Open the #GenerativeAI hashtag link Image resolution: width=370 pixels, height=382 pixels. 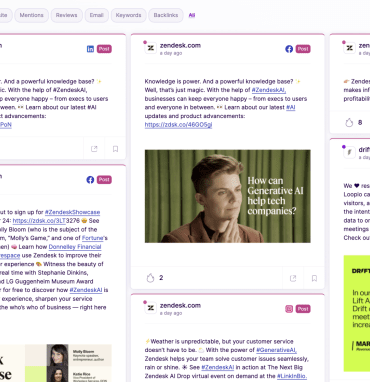[x=276, y=350]
